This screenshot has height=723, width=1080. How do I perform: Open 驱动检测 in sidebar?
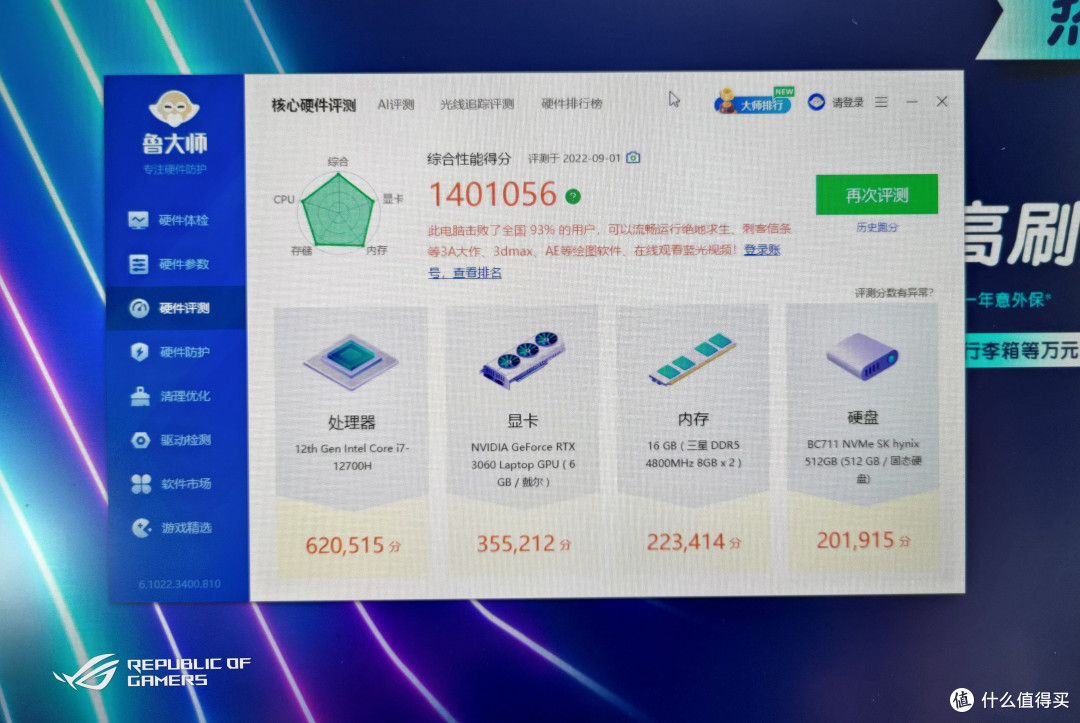172,440
